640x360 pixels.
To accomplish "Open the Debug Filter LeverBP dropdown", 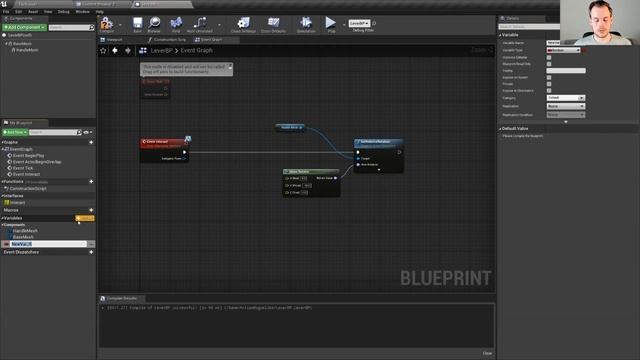I will tap(359, 23).
